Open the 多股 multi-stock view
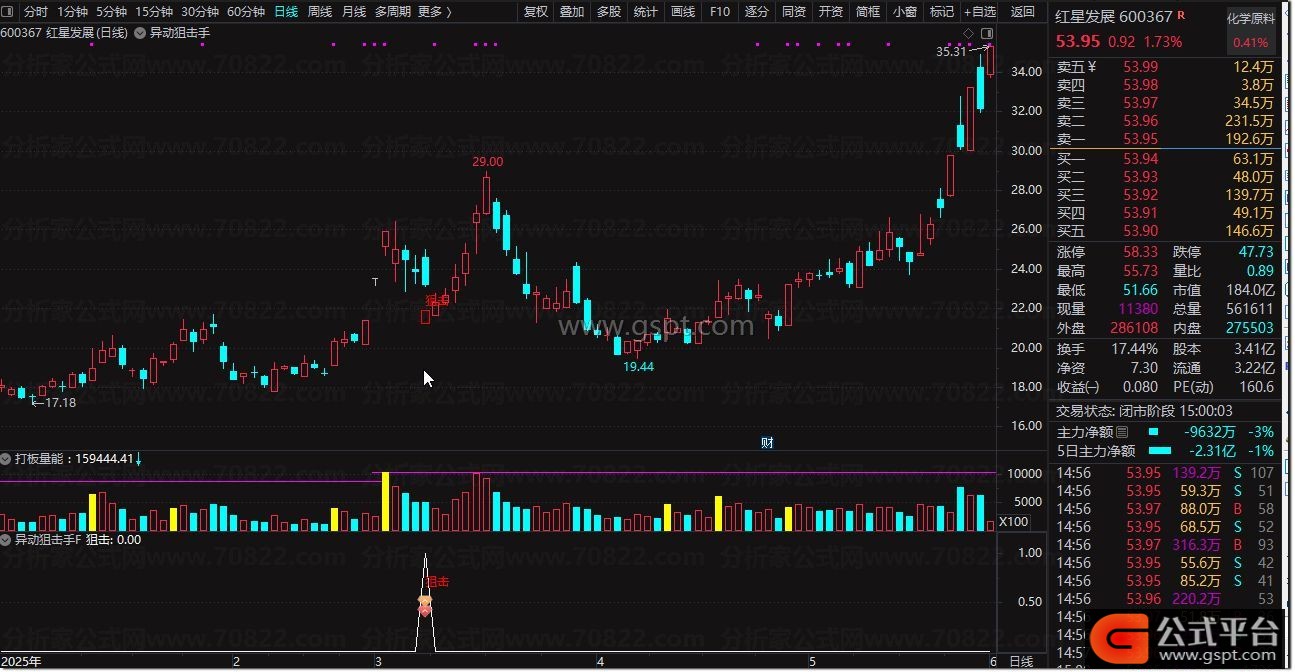 [x=608, y=12]
